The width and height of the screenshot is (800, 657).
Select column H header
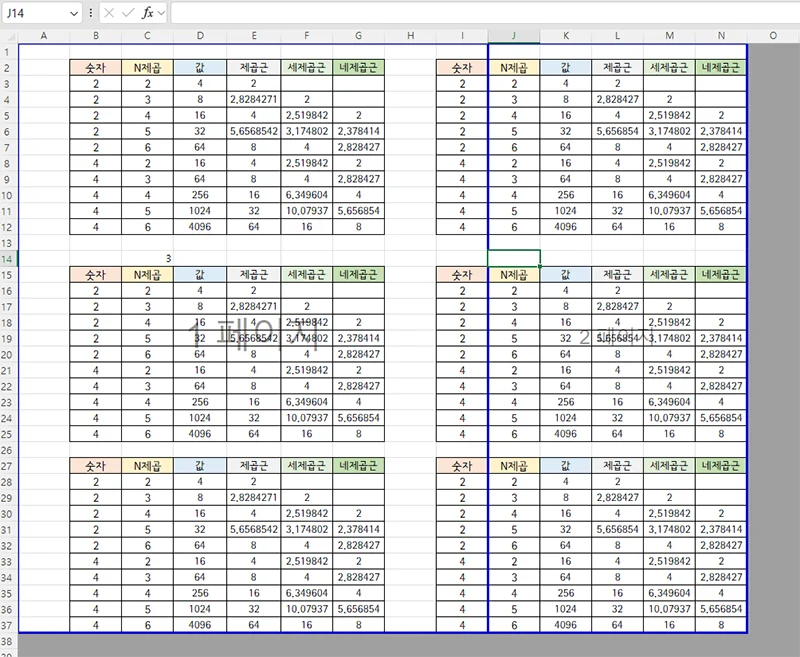tap(411, 36)
